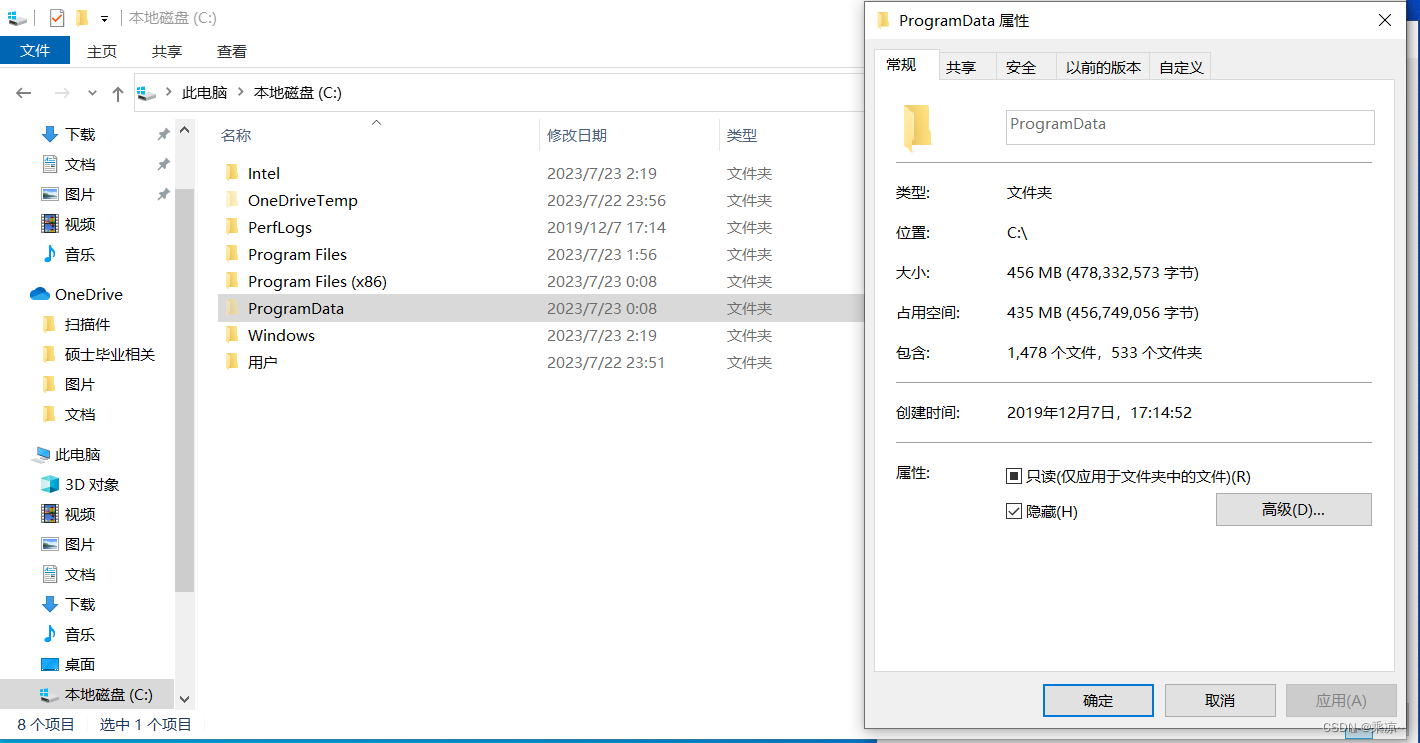
Task: Click the sidebar scroll up arrow
Action: click(184, 131)
